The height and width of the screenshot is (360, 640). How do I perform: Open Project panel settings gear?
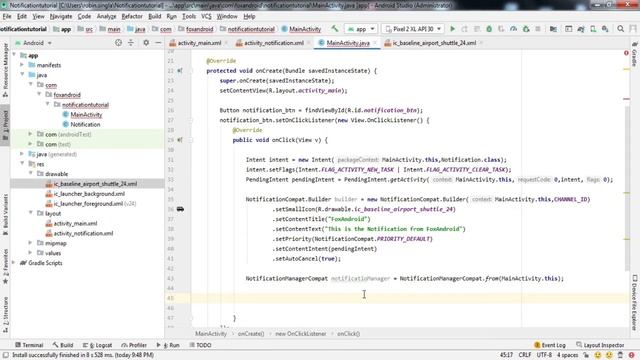[x=146, y=42]
